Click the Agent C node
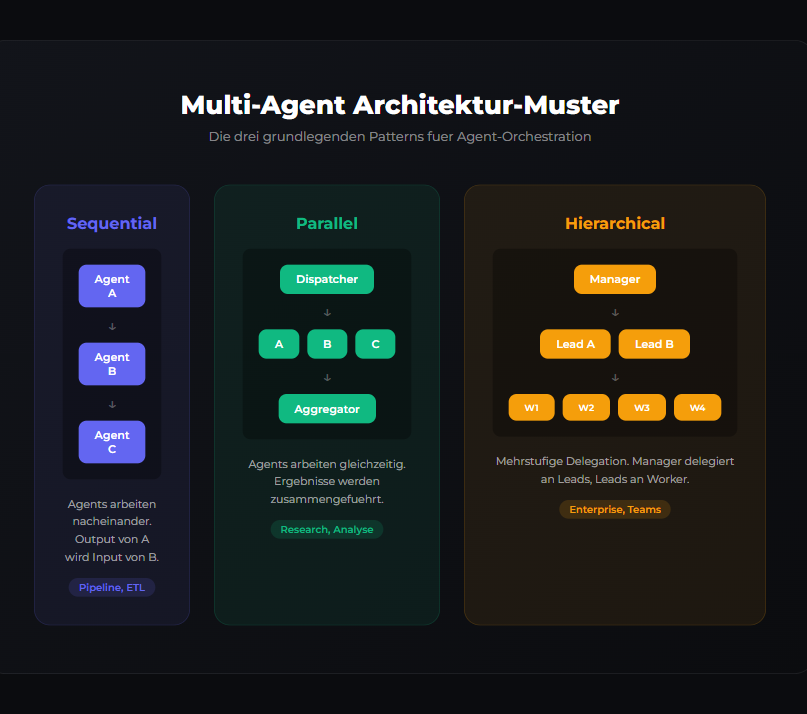The width and height of the screenshot is (807, 714). pos(112,442)
